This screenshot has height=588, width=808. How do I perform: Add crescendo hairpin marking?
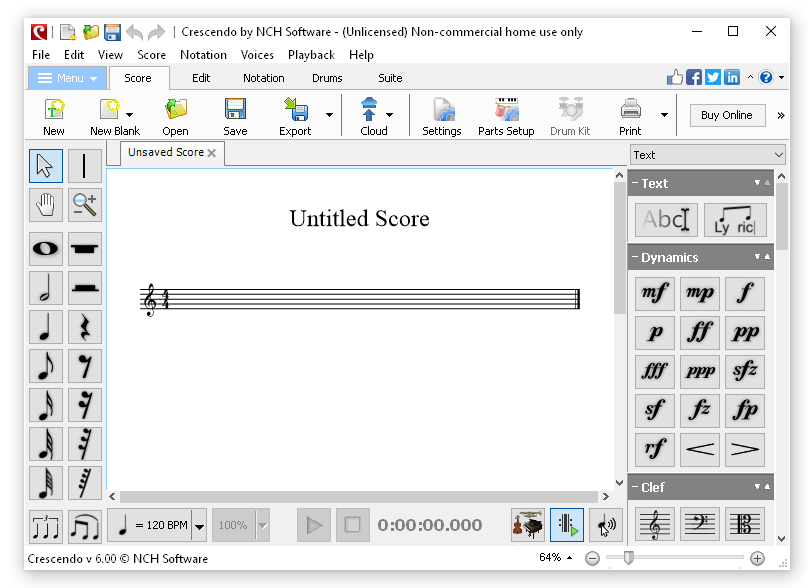700,449
